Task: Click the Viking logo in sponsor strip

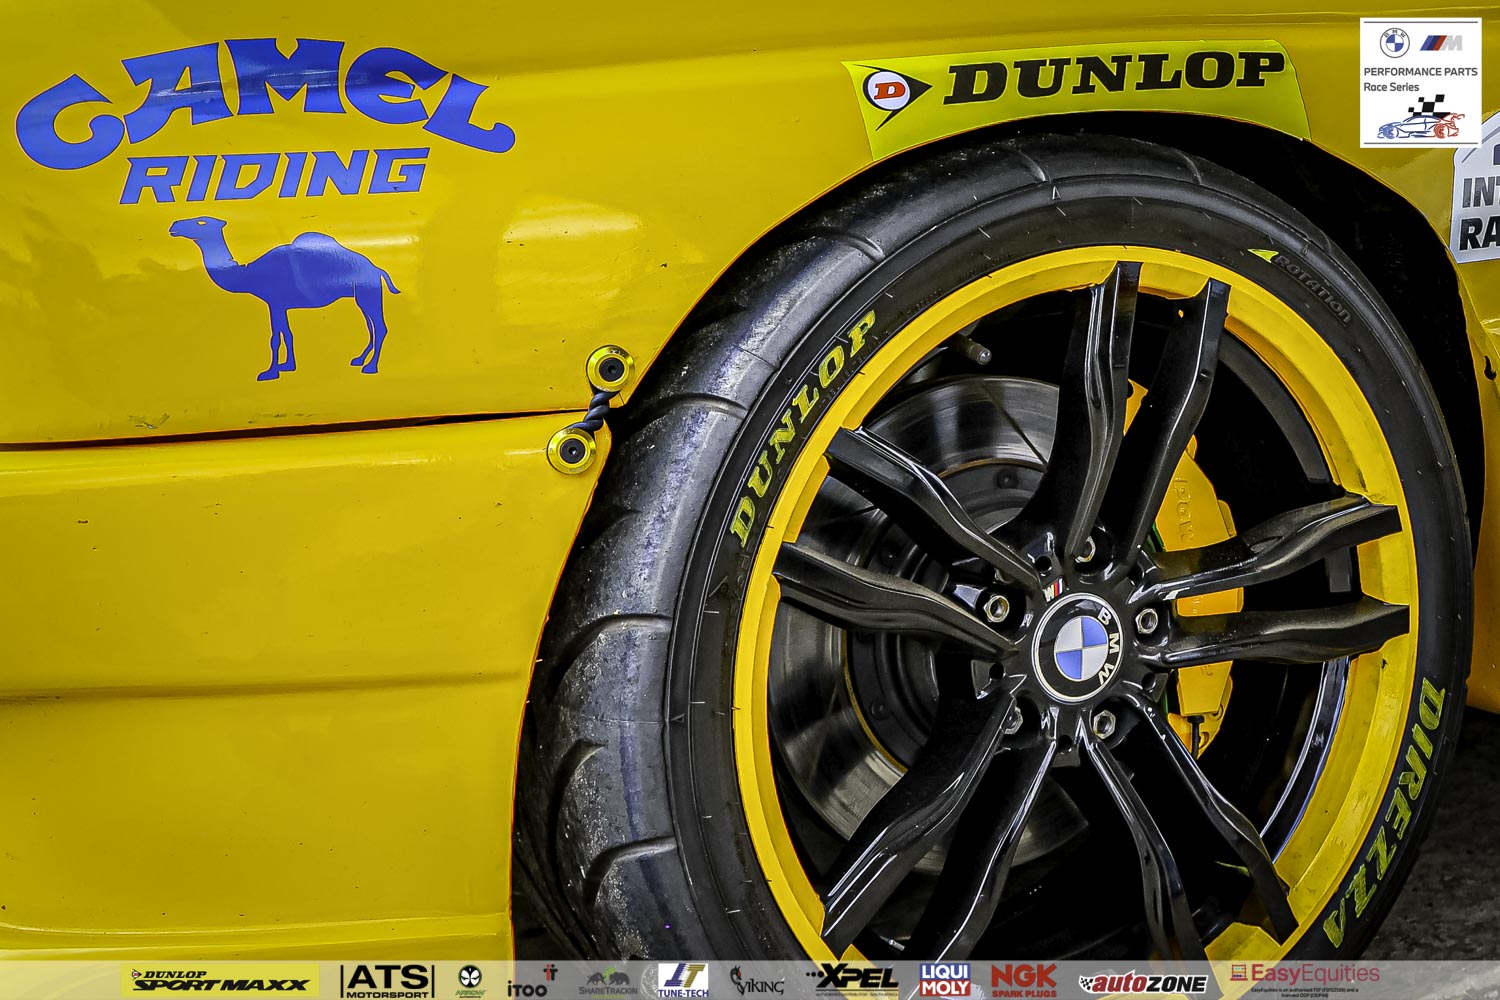Action: [x=756, y=982]
